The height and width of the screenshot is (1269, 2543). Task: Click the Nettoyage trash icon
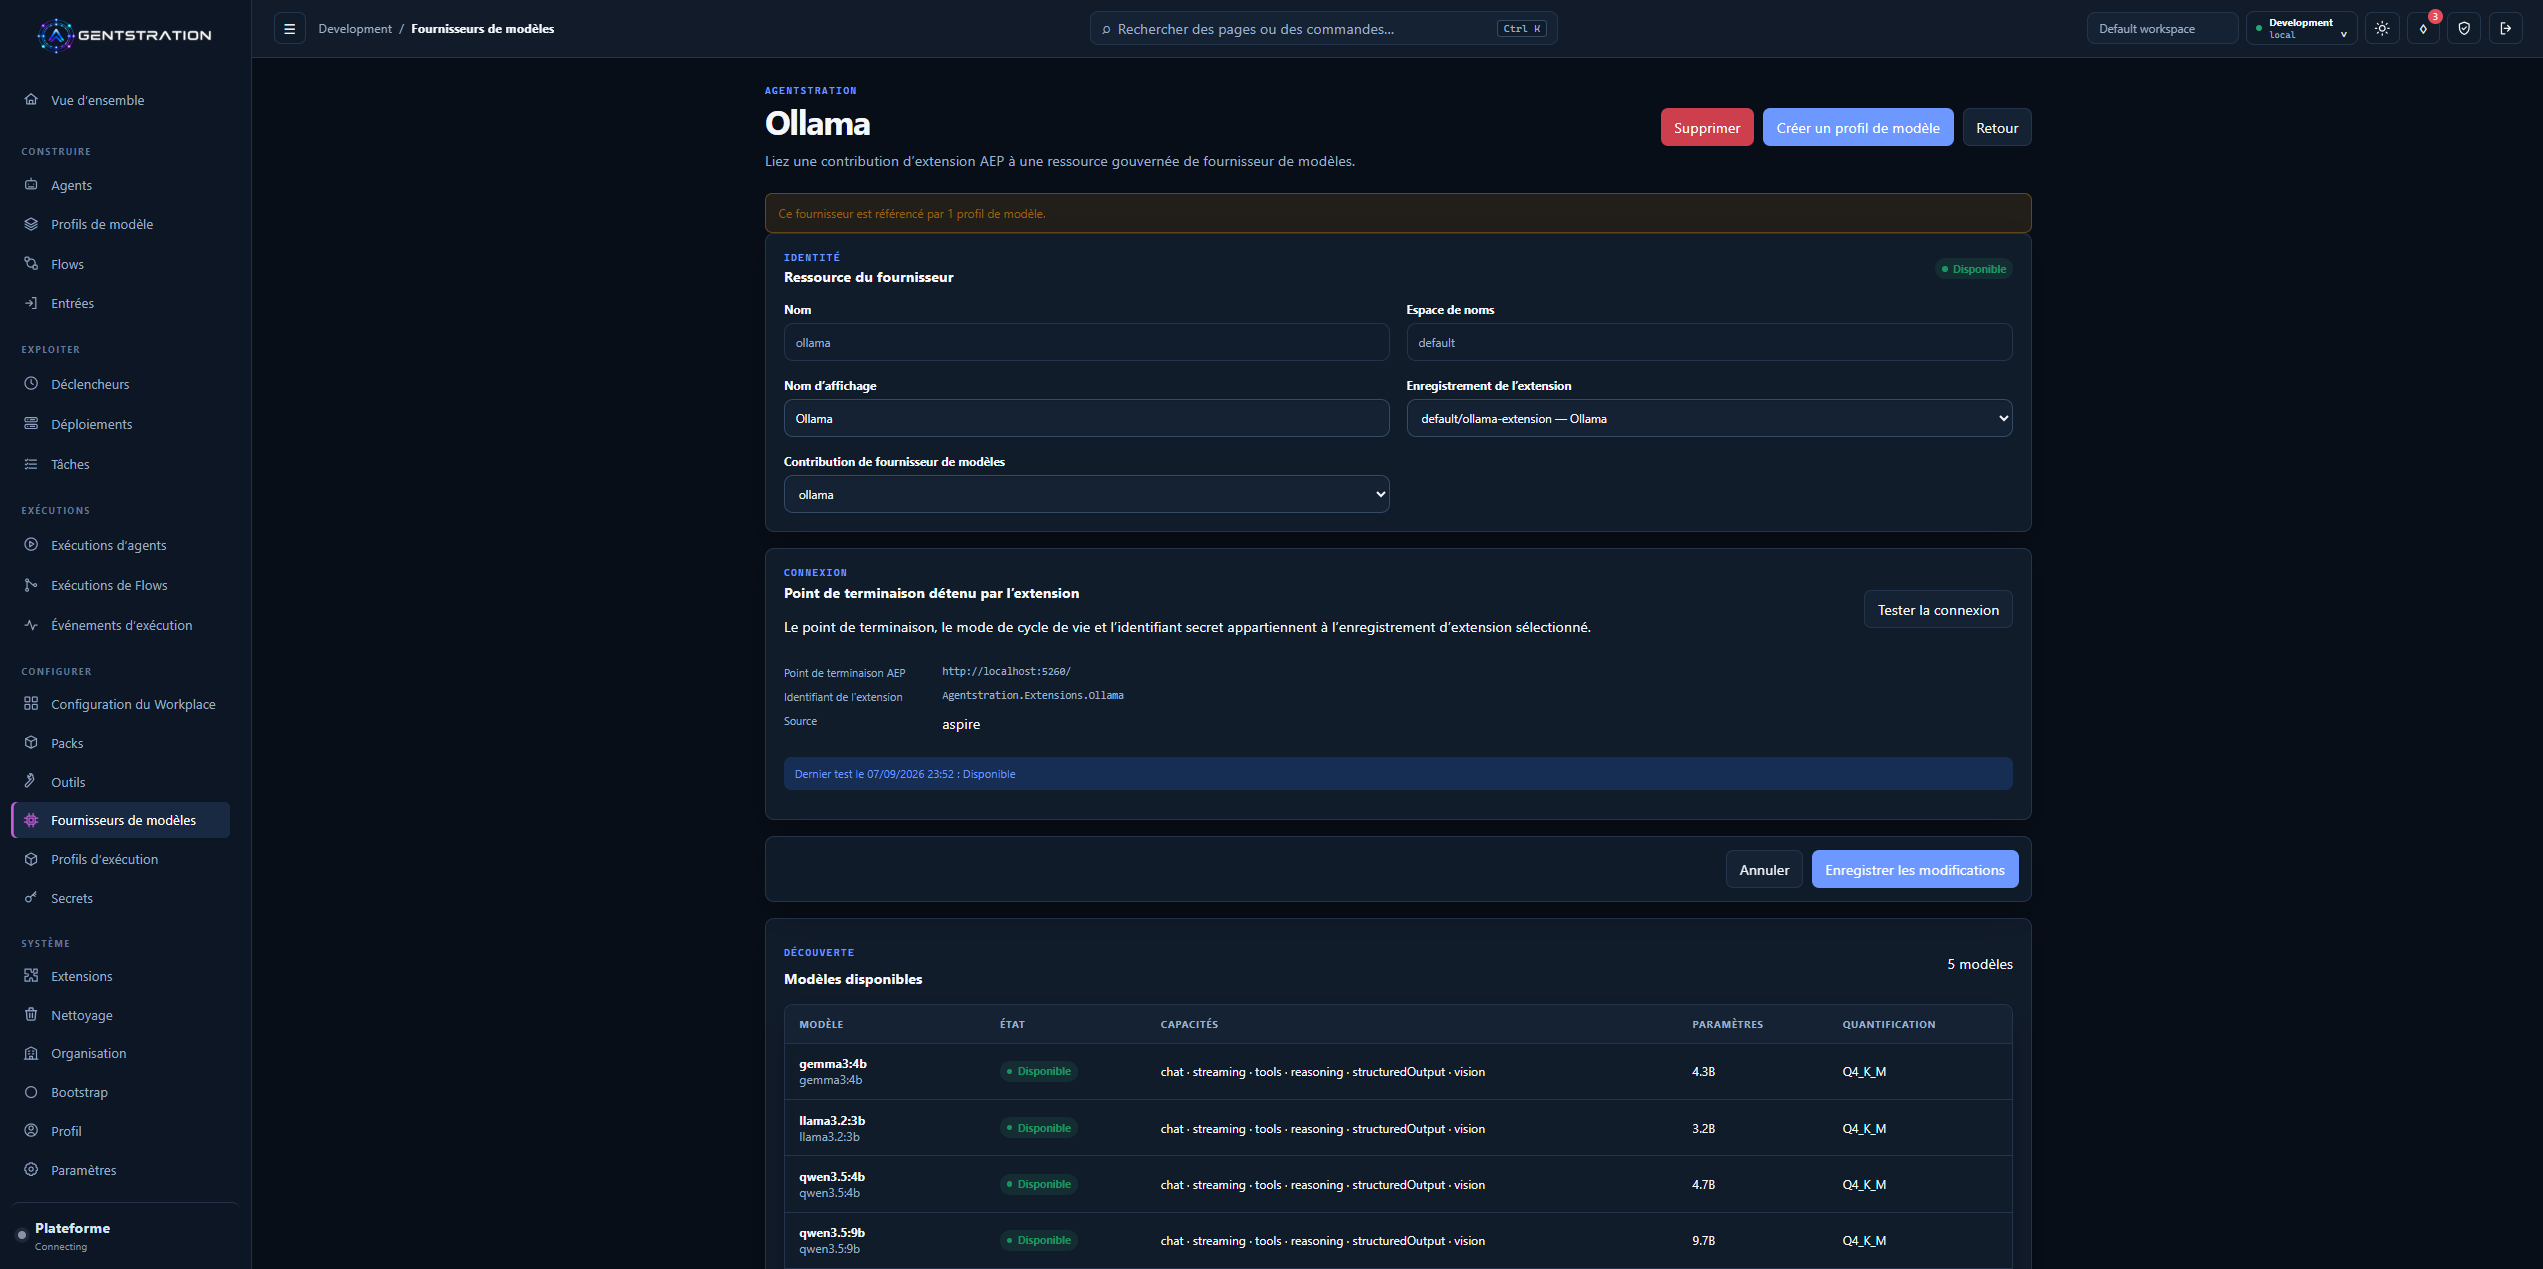(31, 1015)
